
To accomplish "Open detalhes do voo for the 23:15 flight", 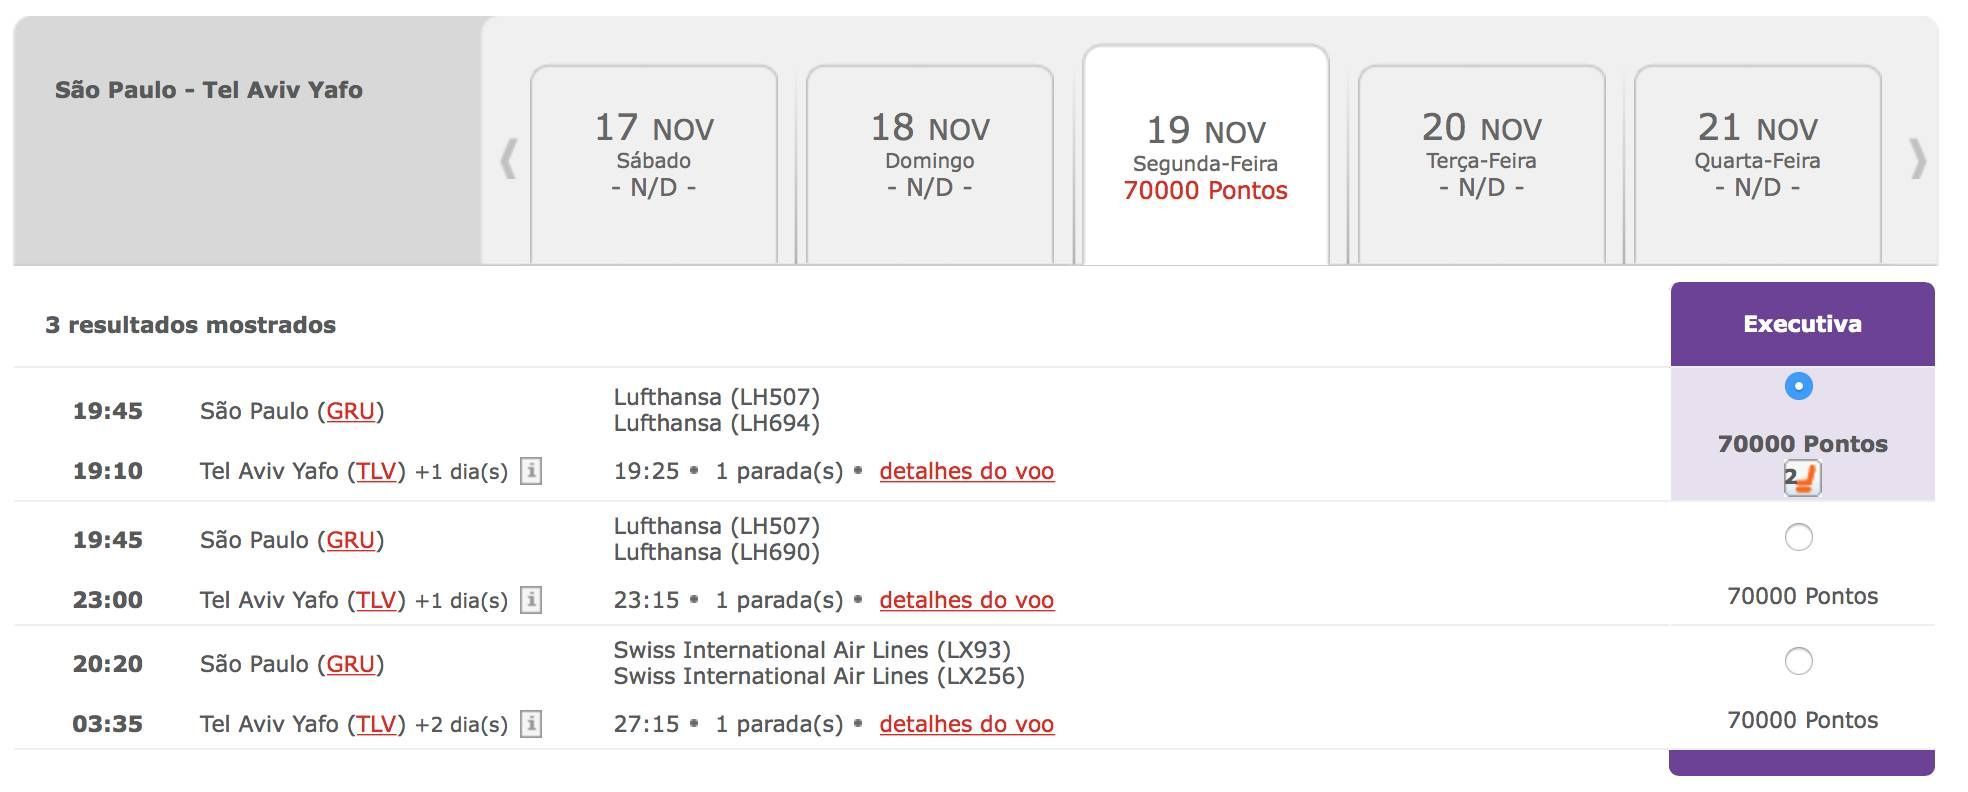I will [x=966, y=600].
